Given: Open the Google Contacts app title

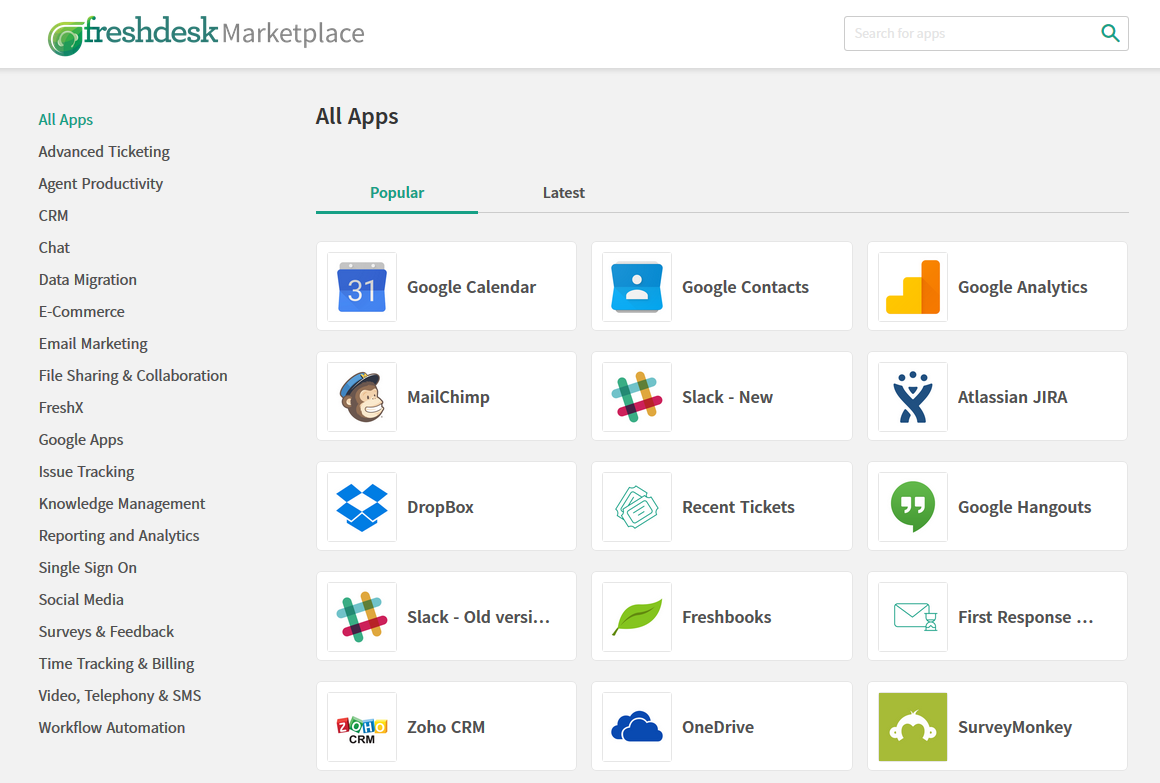Looking at the screenshot, I should [x=746, y=287].
